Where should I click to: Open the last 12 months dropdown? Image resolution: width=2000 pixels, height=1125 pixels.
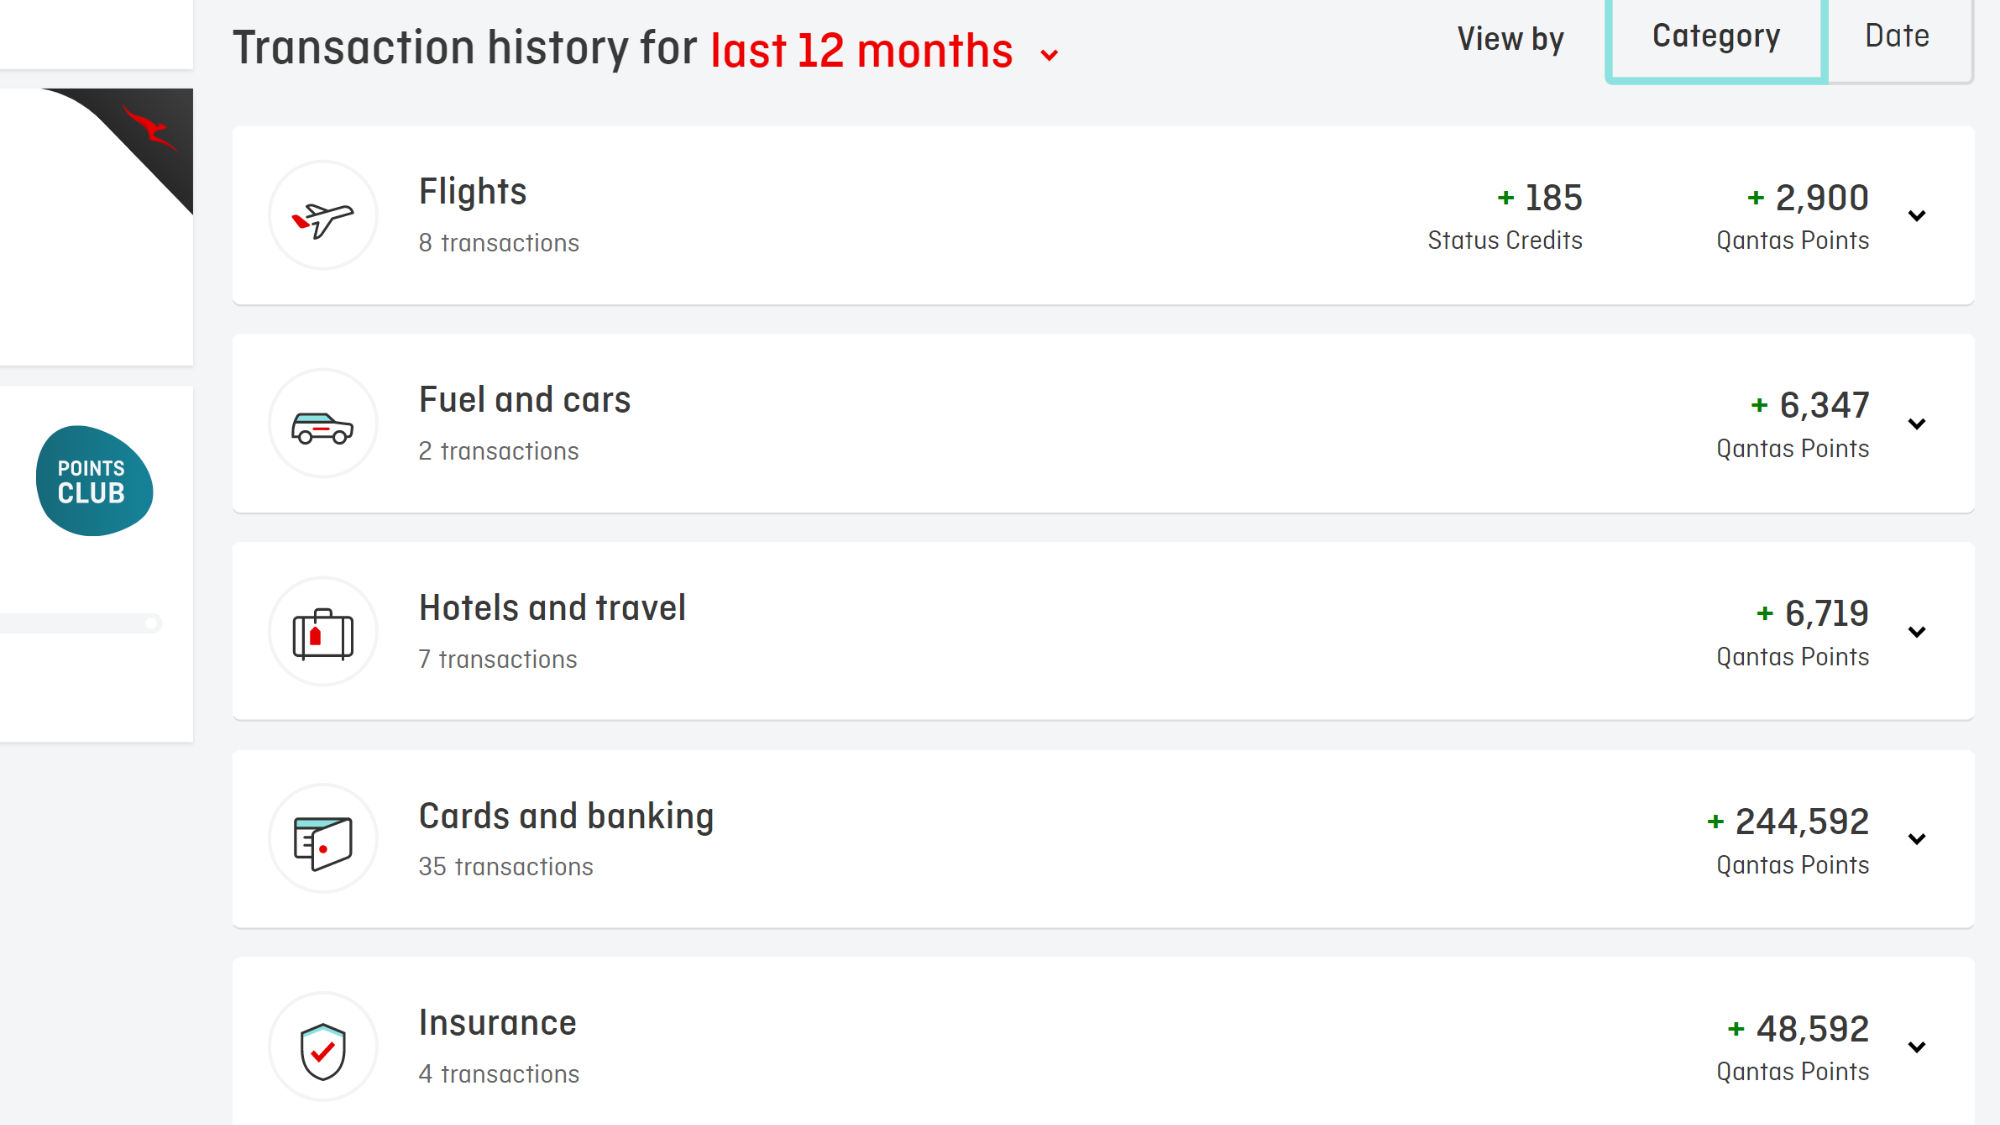point(885,50)
